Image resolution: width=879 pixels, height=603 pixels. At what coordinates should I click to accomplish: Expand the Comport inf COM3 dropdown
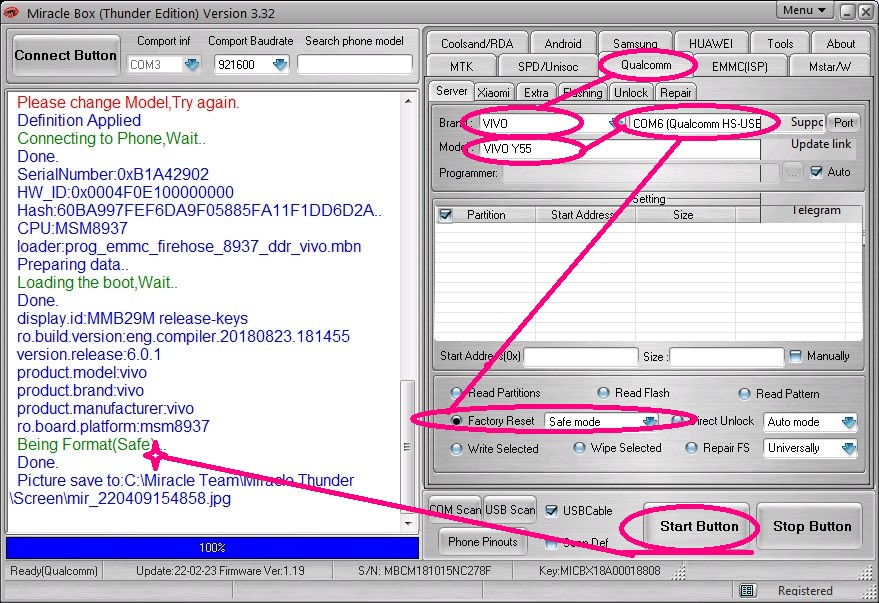192,64
